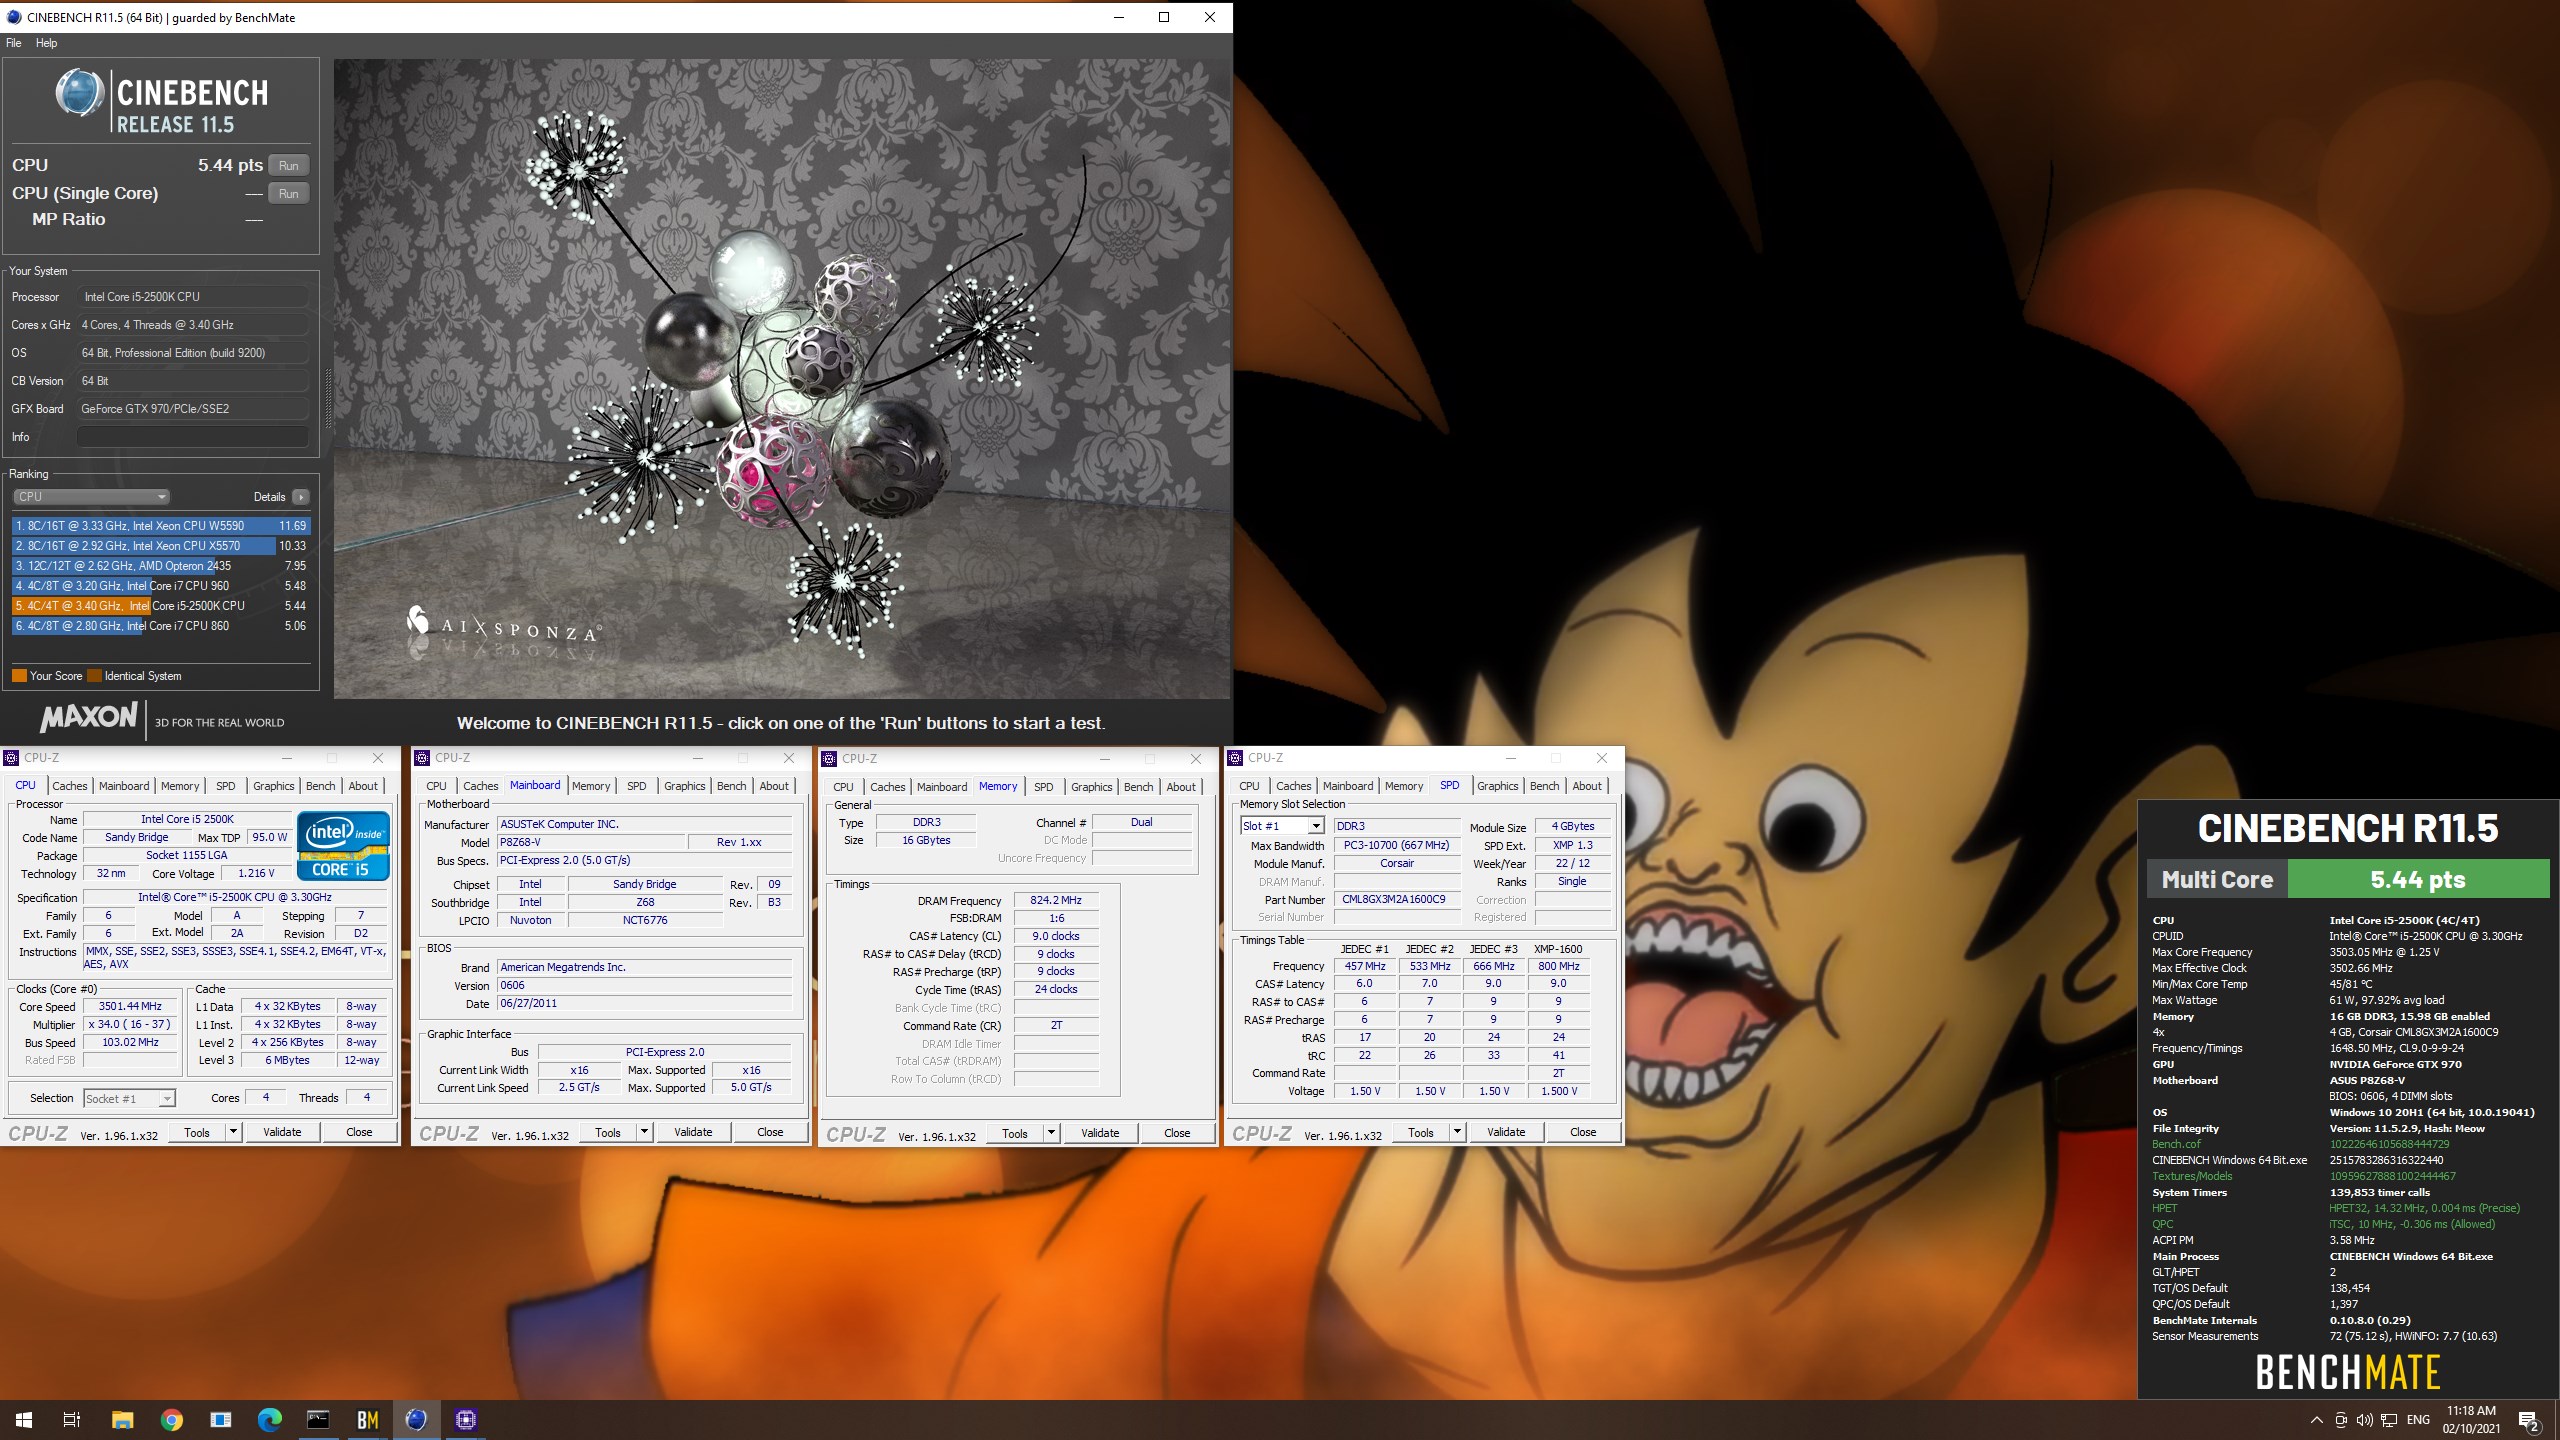2560x1440 pixels.
Task: Open Mainboard tab in the Memory CPU-Z window
Action: pos(942,787)
